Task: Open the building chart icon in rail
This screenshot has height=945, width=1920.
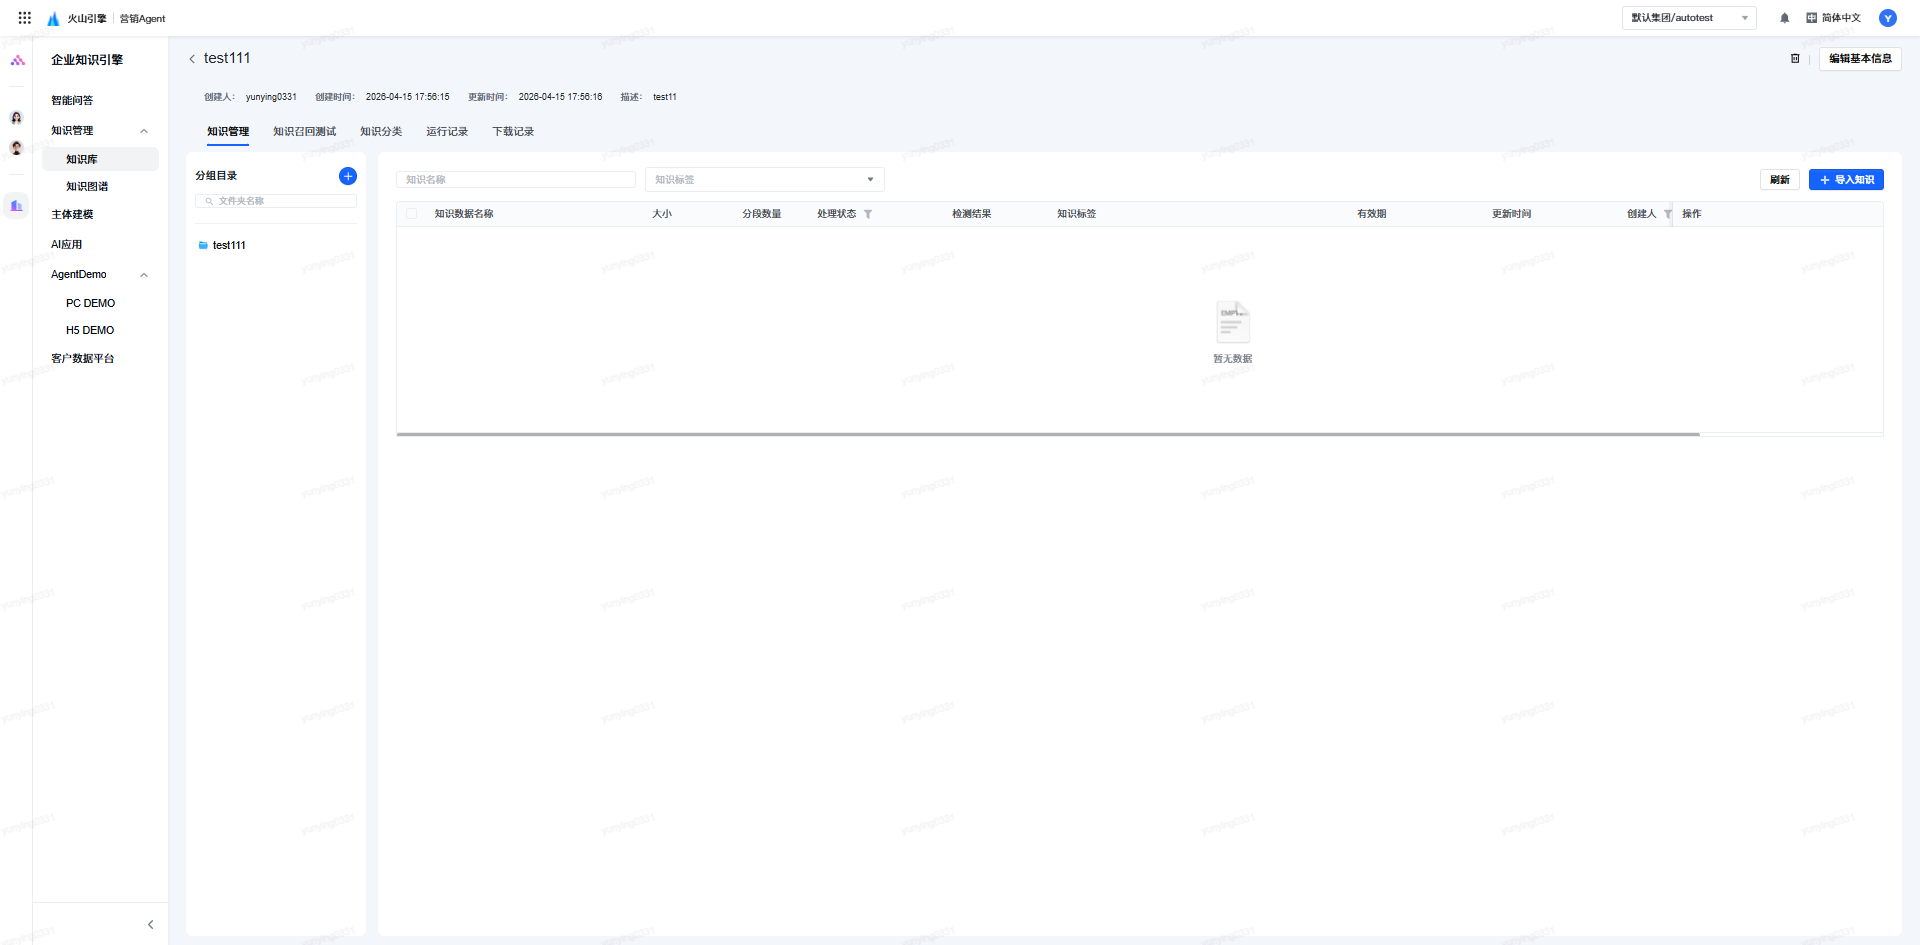Action: [x=16, y=206]
